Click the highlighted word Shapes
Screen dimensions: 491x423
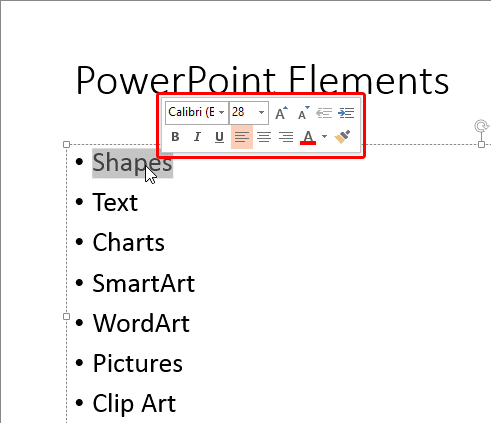[132, 162]
